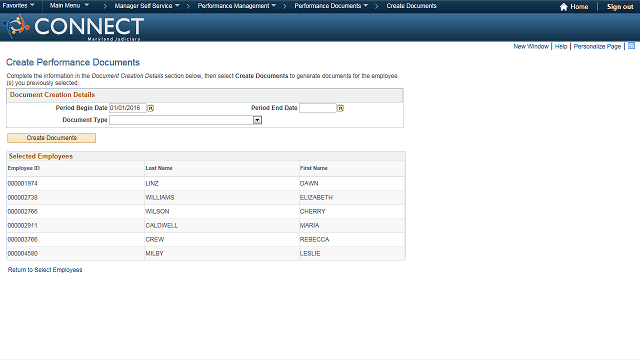640x360 pixels.
Task: Select employee ID 000001974
Action: 22,184
